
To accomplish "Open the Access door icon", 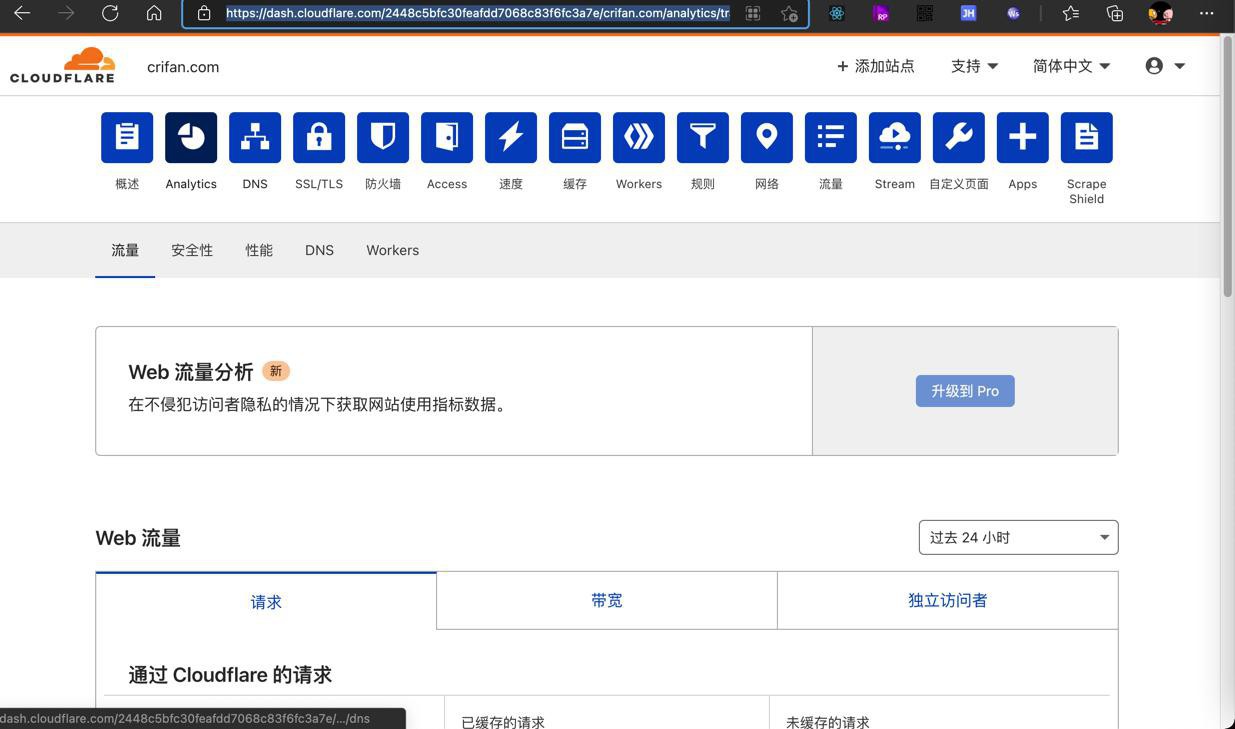I will tap(447, 137).
